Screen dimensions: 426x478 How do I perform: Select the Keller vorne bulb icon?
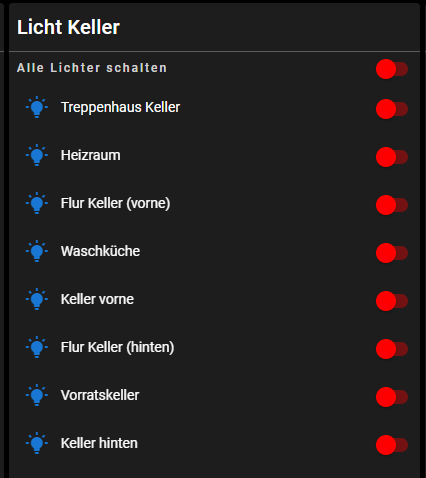tap(37, 299)
